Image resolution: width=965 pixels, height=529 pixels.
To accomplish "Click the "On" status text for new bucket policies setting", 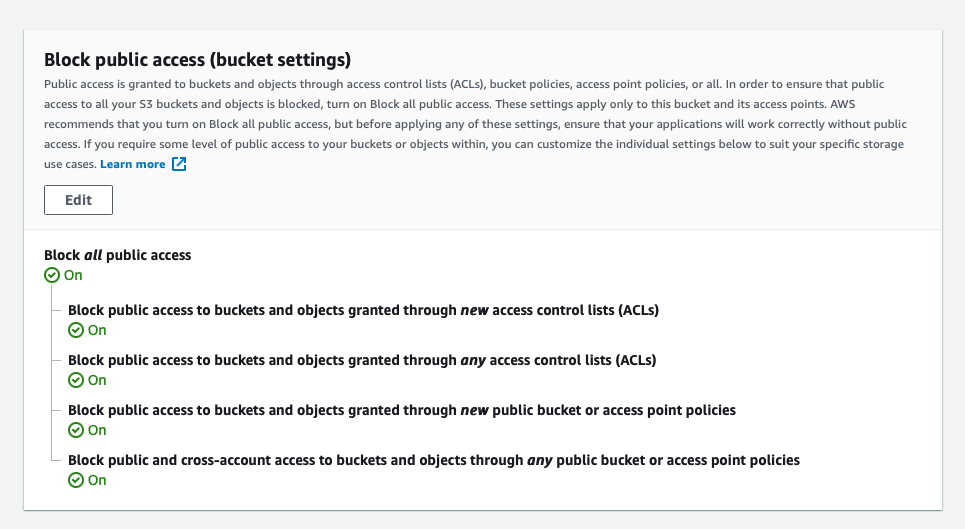I will [x=97, y=430].
